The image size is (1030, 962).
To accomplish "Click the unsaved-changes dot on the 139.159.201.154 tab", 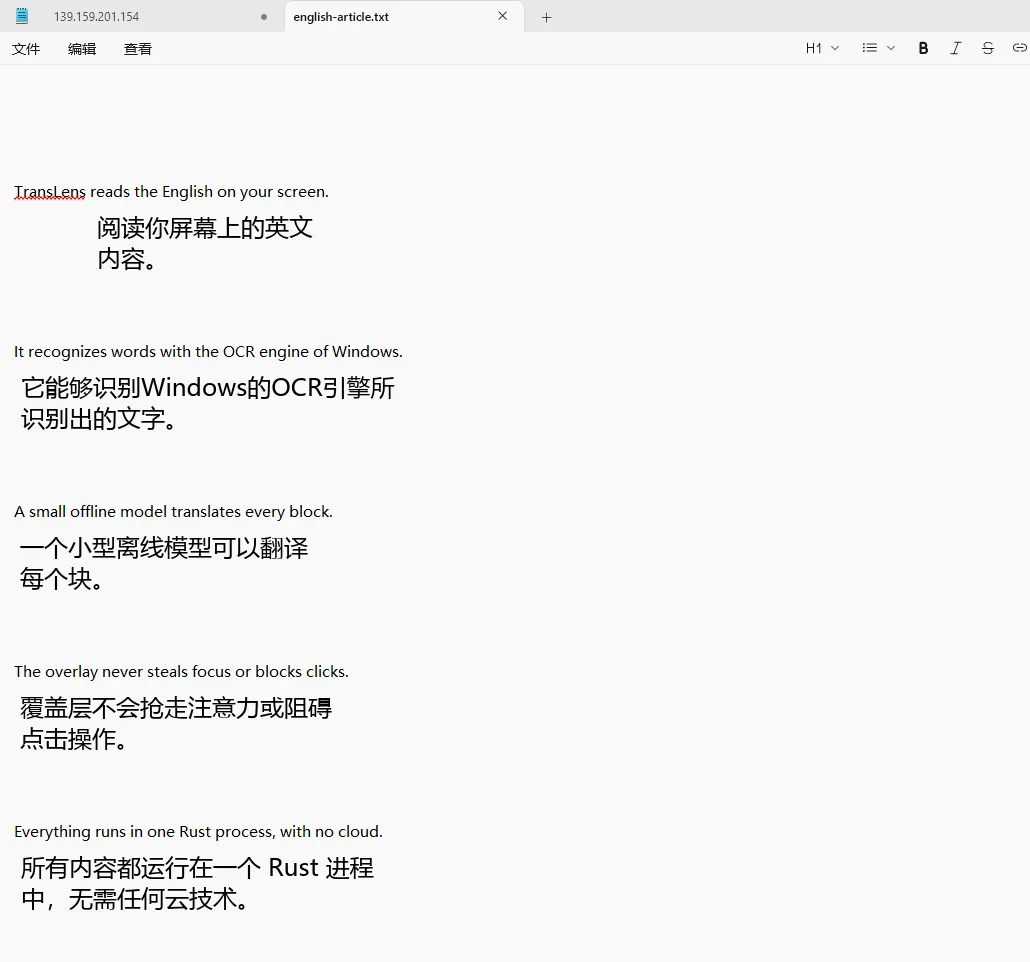I will pos(264,17).
